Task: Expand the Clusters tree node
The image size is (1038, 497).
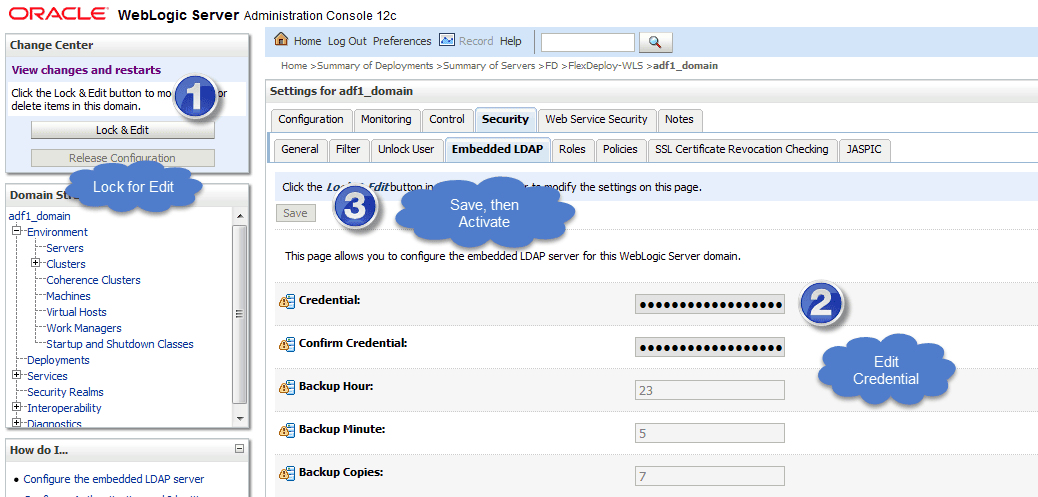Action: point(36,263)
